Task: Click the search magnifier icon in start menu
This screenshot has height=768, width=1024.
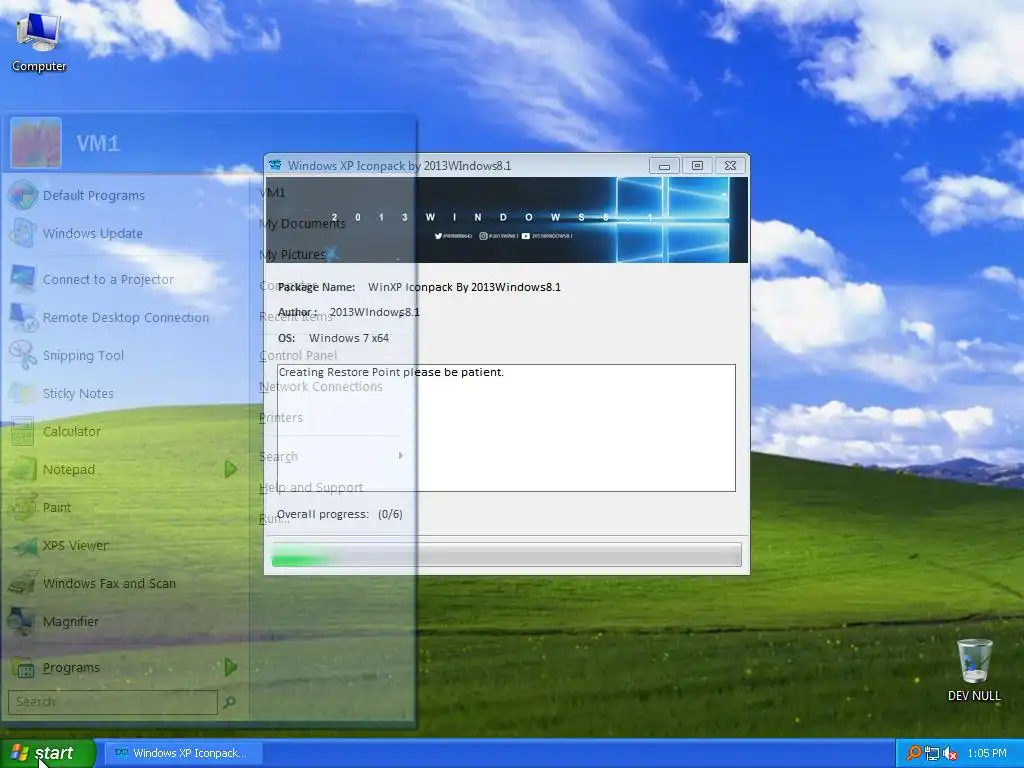Action: [x=229, y=702]
